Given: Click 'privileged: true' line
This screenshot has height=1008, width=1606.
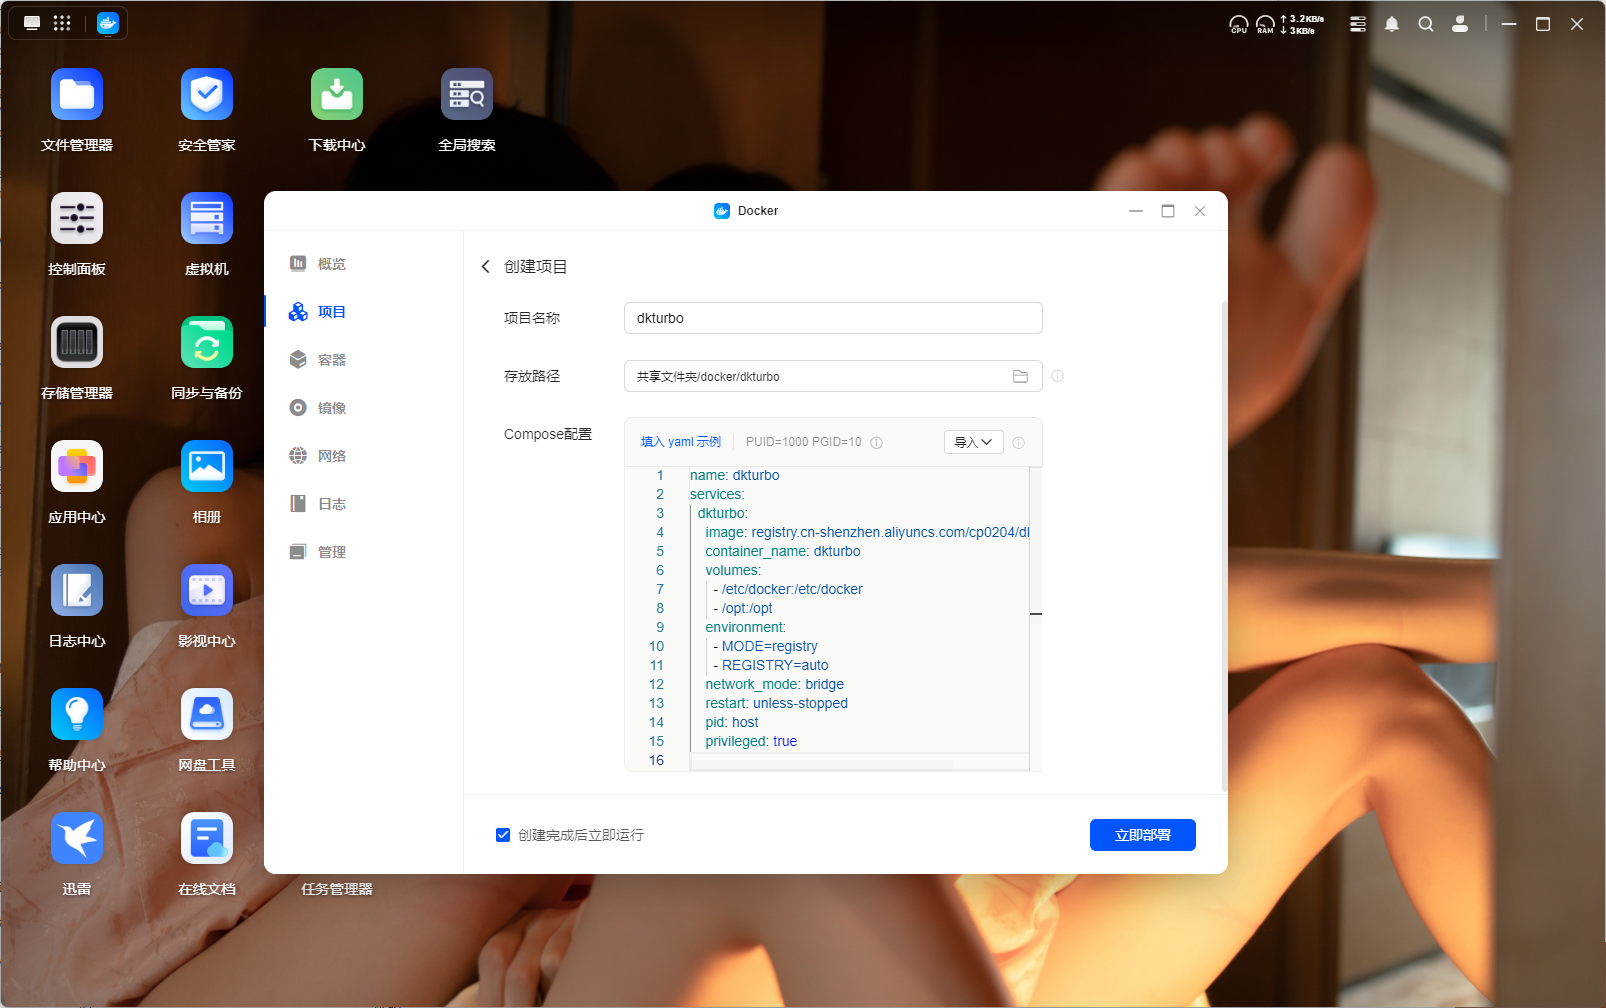Looking at the screenshot, I should (751, 741).
